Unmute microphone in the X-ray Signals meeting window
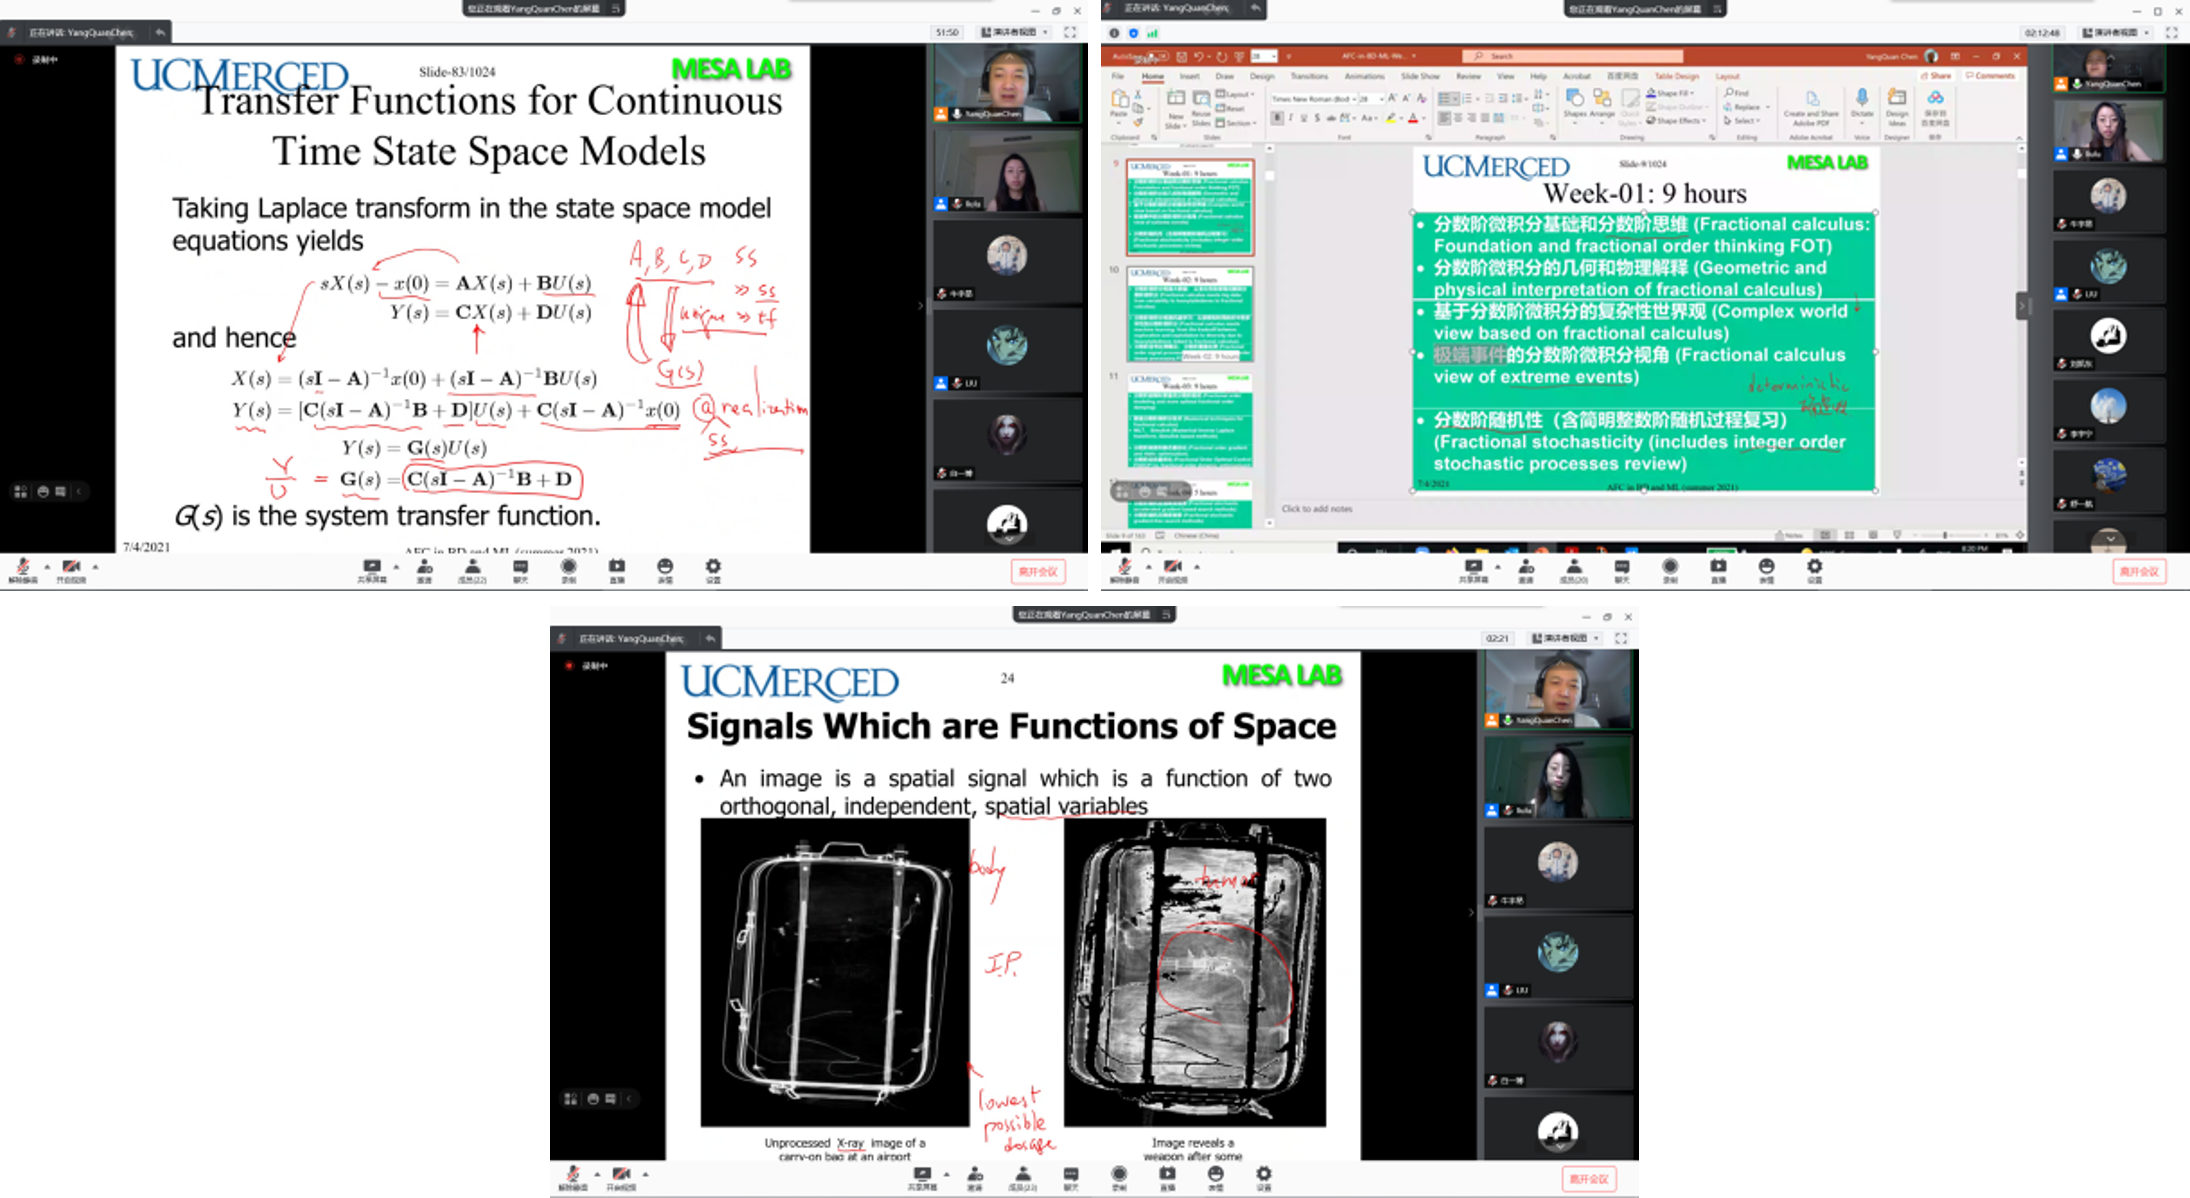The height and width of the screenshot is (1198, 2190). 573,1175
